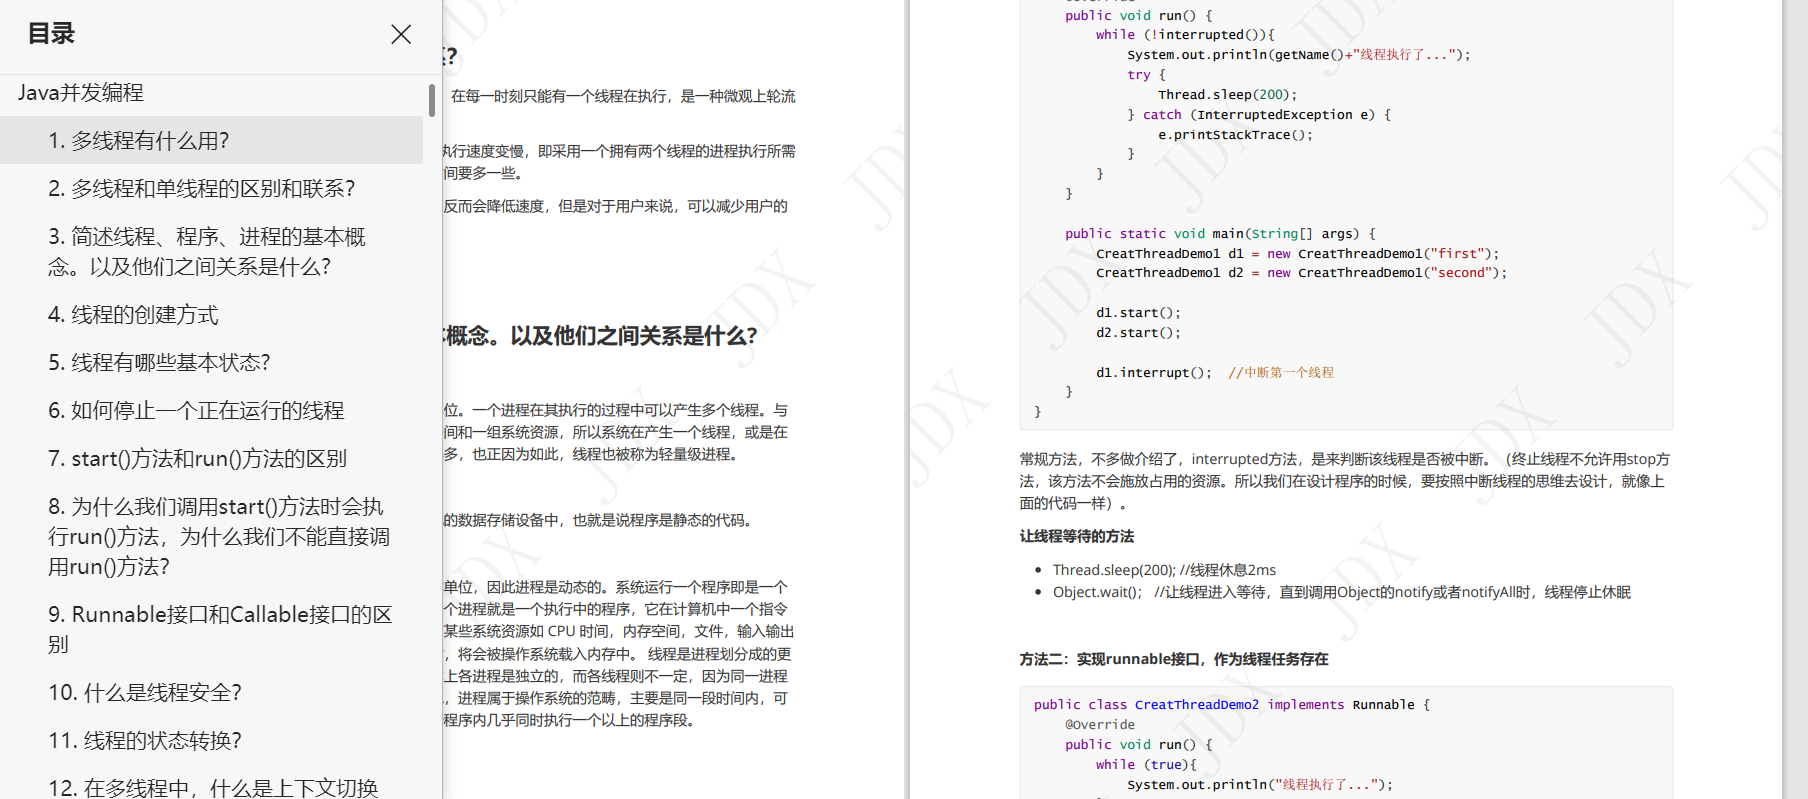Click code line d1.start();
This screenshot has width=1808, height=799.
click(1138, 313)
